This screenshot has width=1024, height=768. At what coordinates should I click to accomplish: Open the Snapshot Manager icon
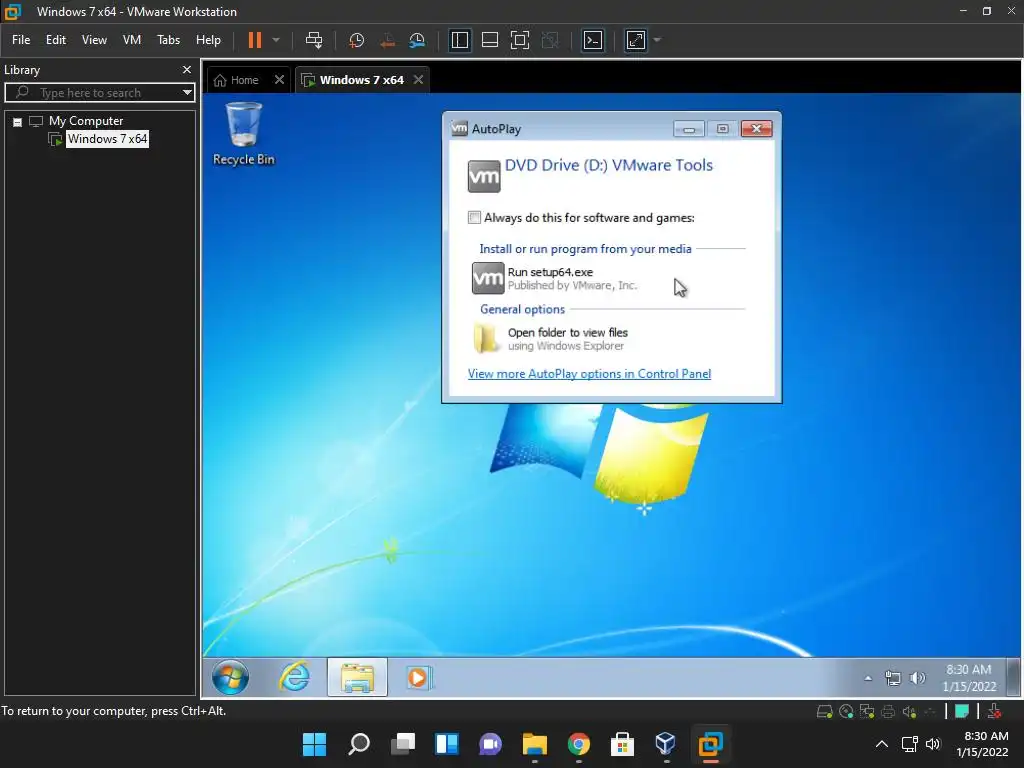(417, 40)
